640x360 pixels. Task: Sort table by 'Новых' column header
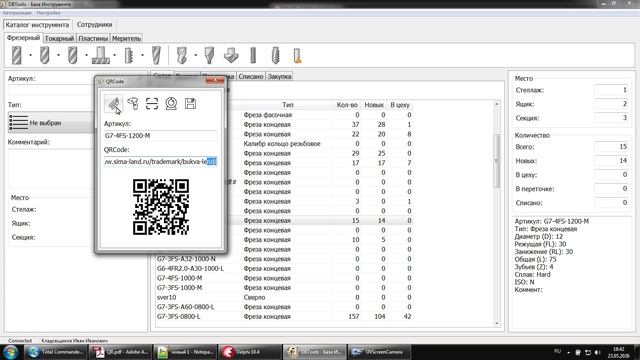coord(374,105)
